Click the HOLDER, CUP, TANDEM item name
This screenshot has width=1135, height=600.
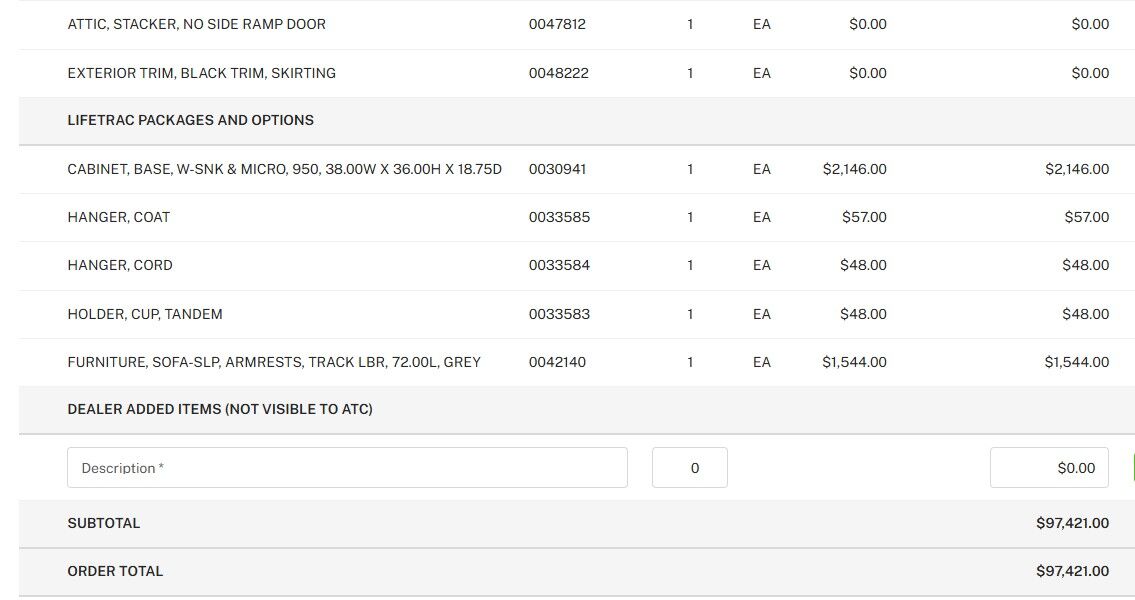[144, 314]
